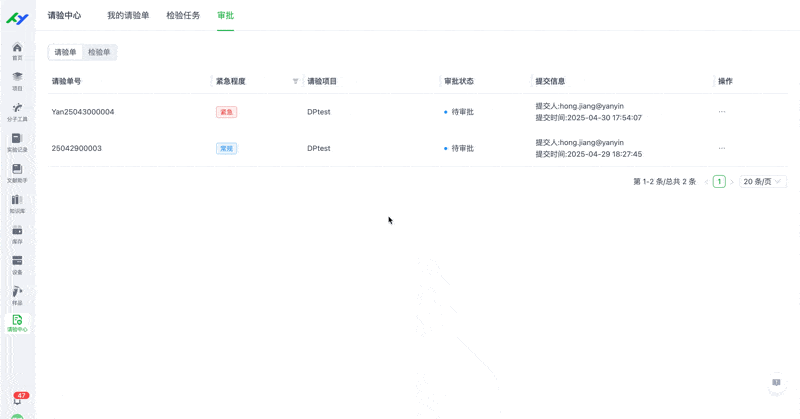The width and height of the screenshot is (800, 419).
Task: Select the 审批 tab
Action: point(226,15)
